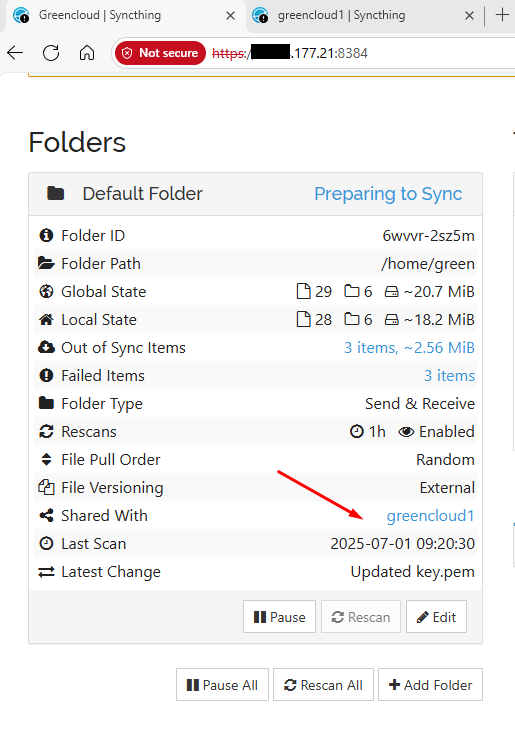Click the Folder ID info icon
The height and width of the screenshot is (743, 515).
46,235
